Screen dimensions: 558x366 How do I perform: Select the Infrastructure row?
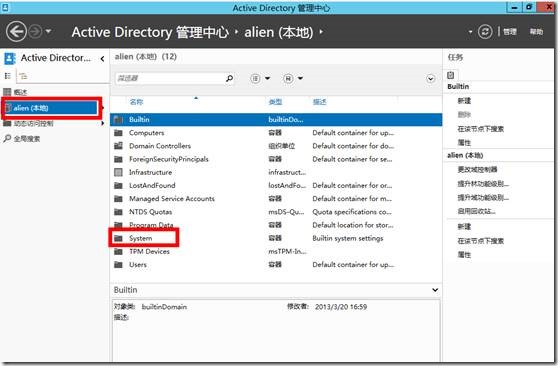point(276,172)
